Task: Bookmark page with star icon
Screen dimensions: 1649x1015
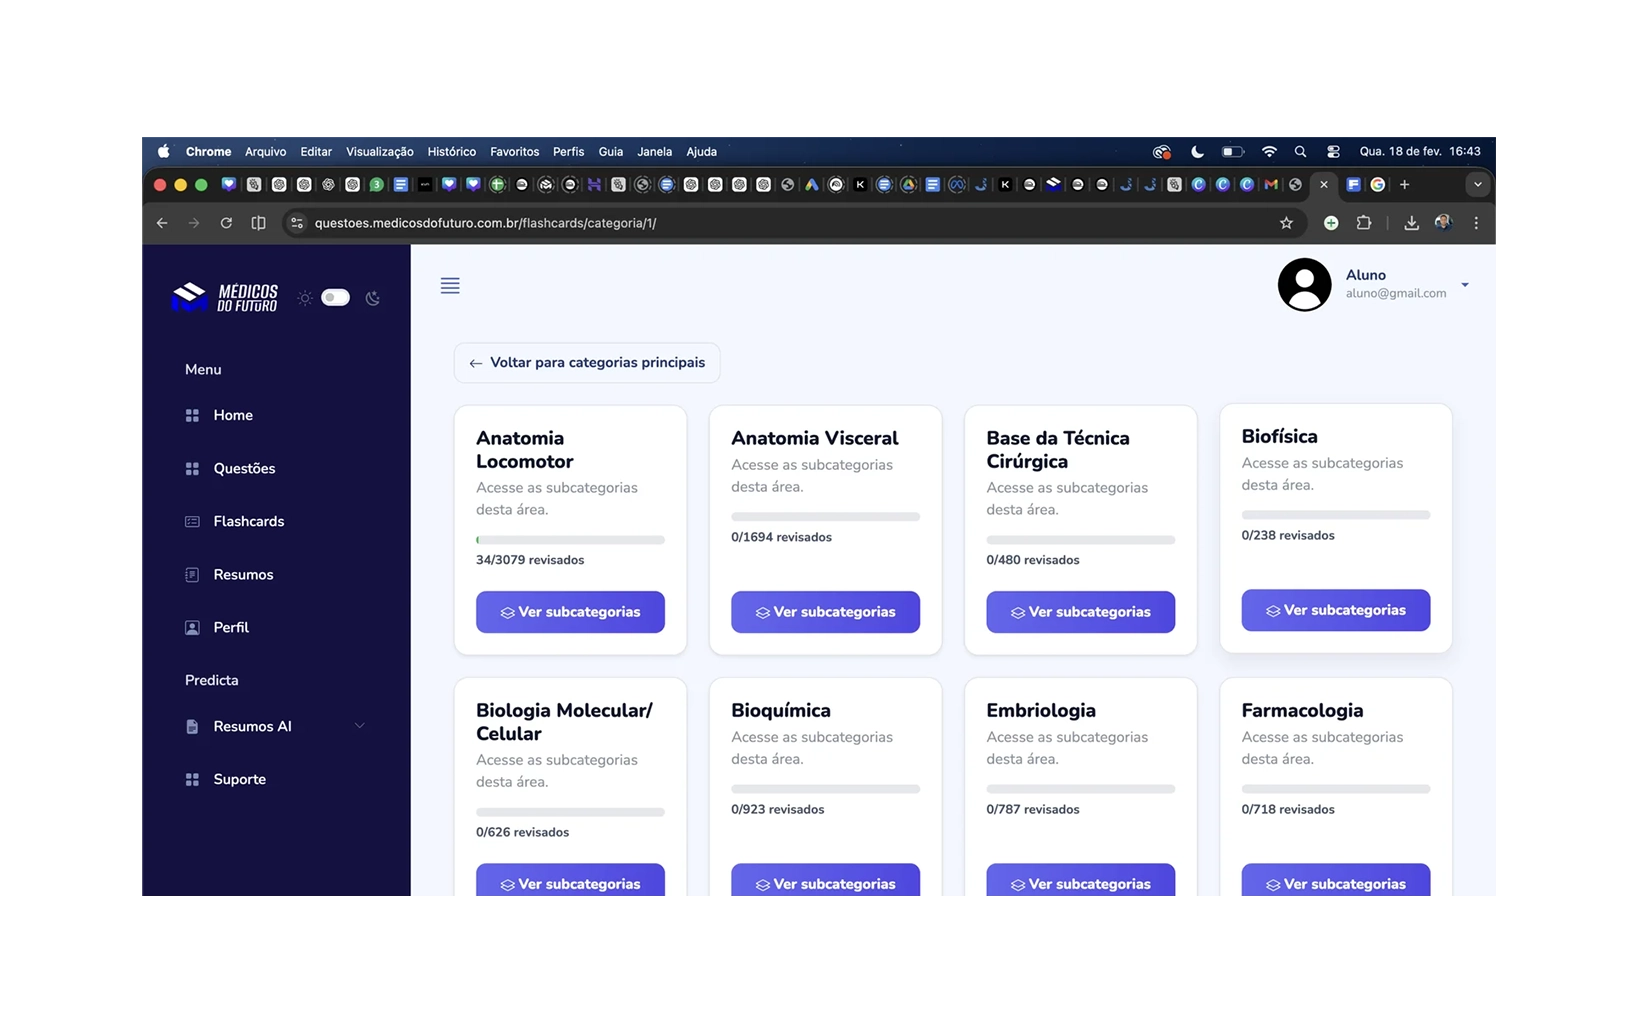Action: (x=1286, y=223)
